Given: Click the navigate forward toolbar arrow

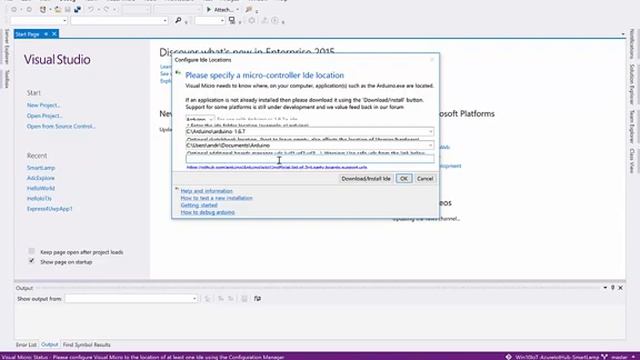Looking at the screenshot, I should (x=29, y=9).
